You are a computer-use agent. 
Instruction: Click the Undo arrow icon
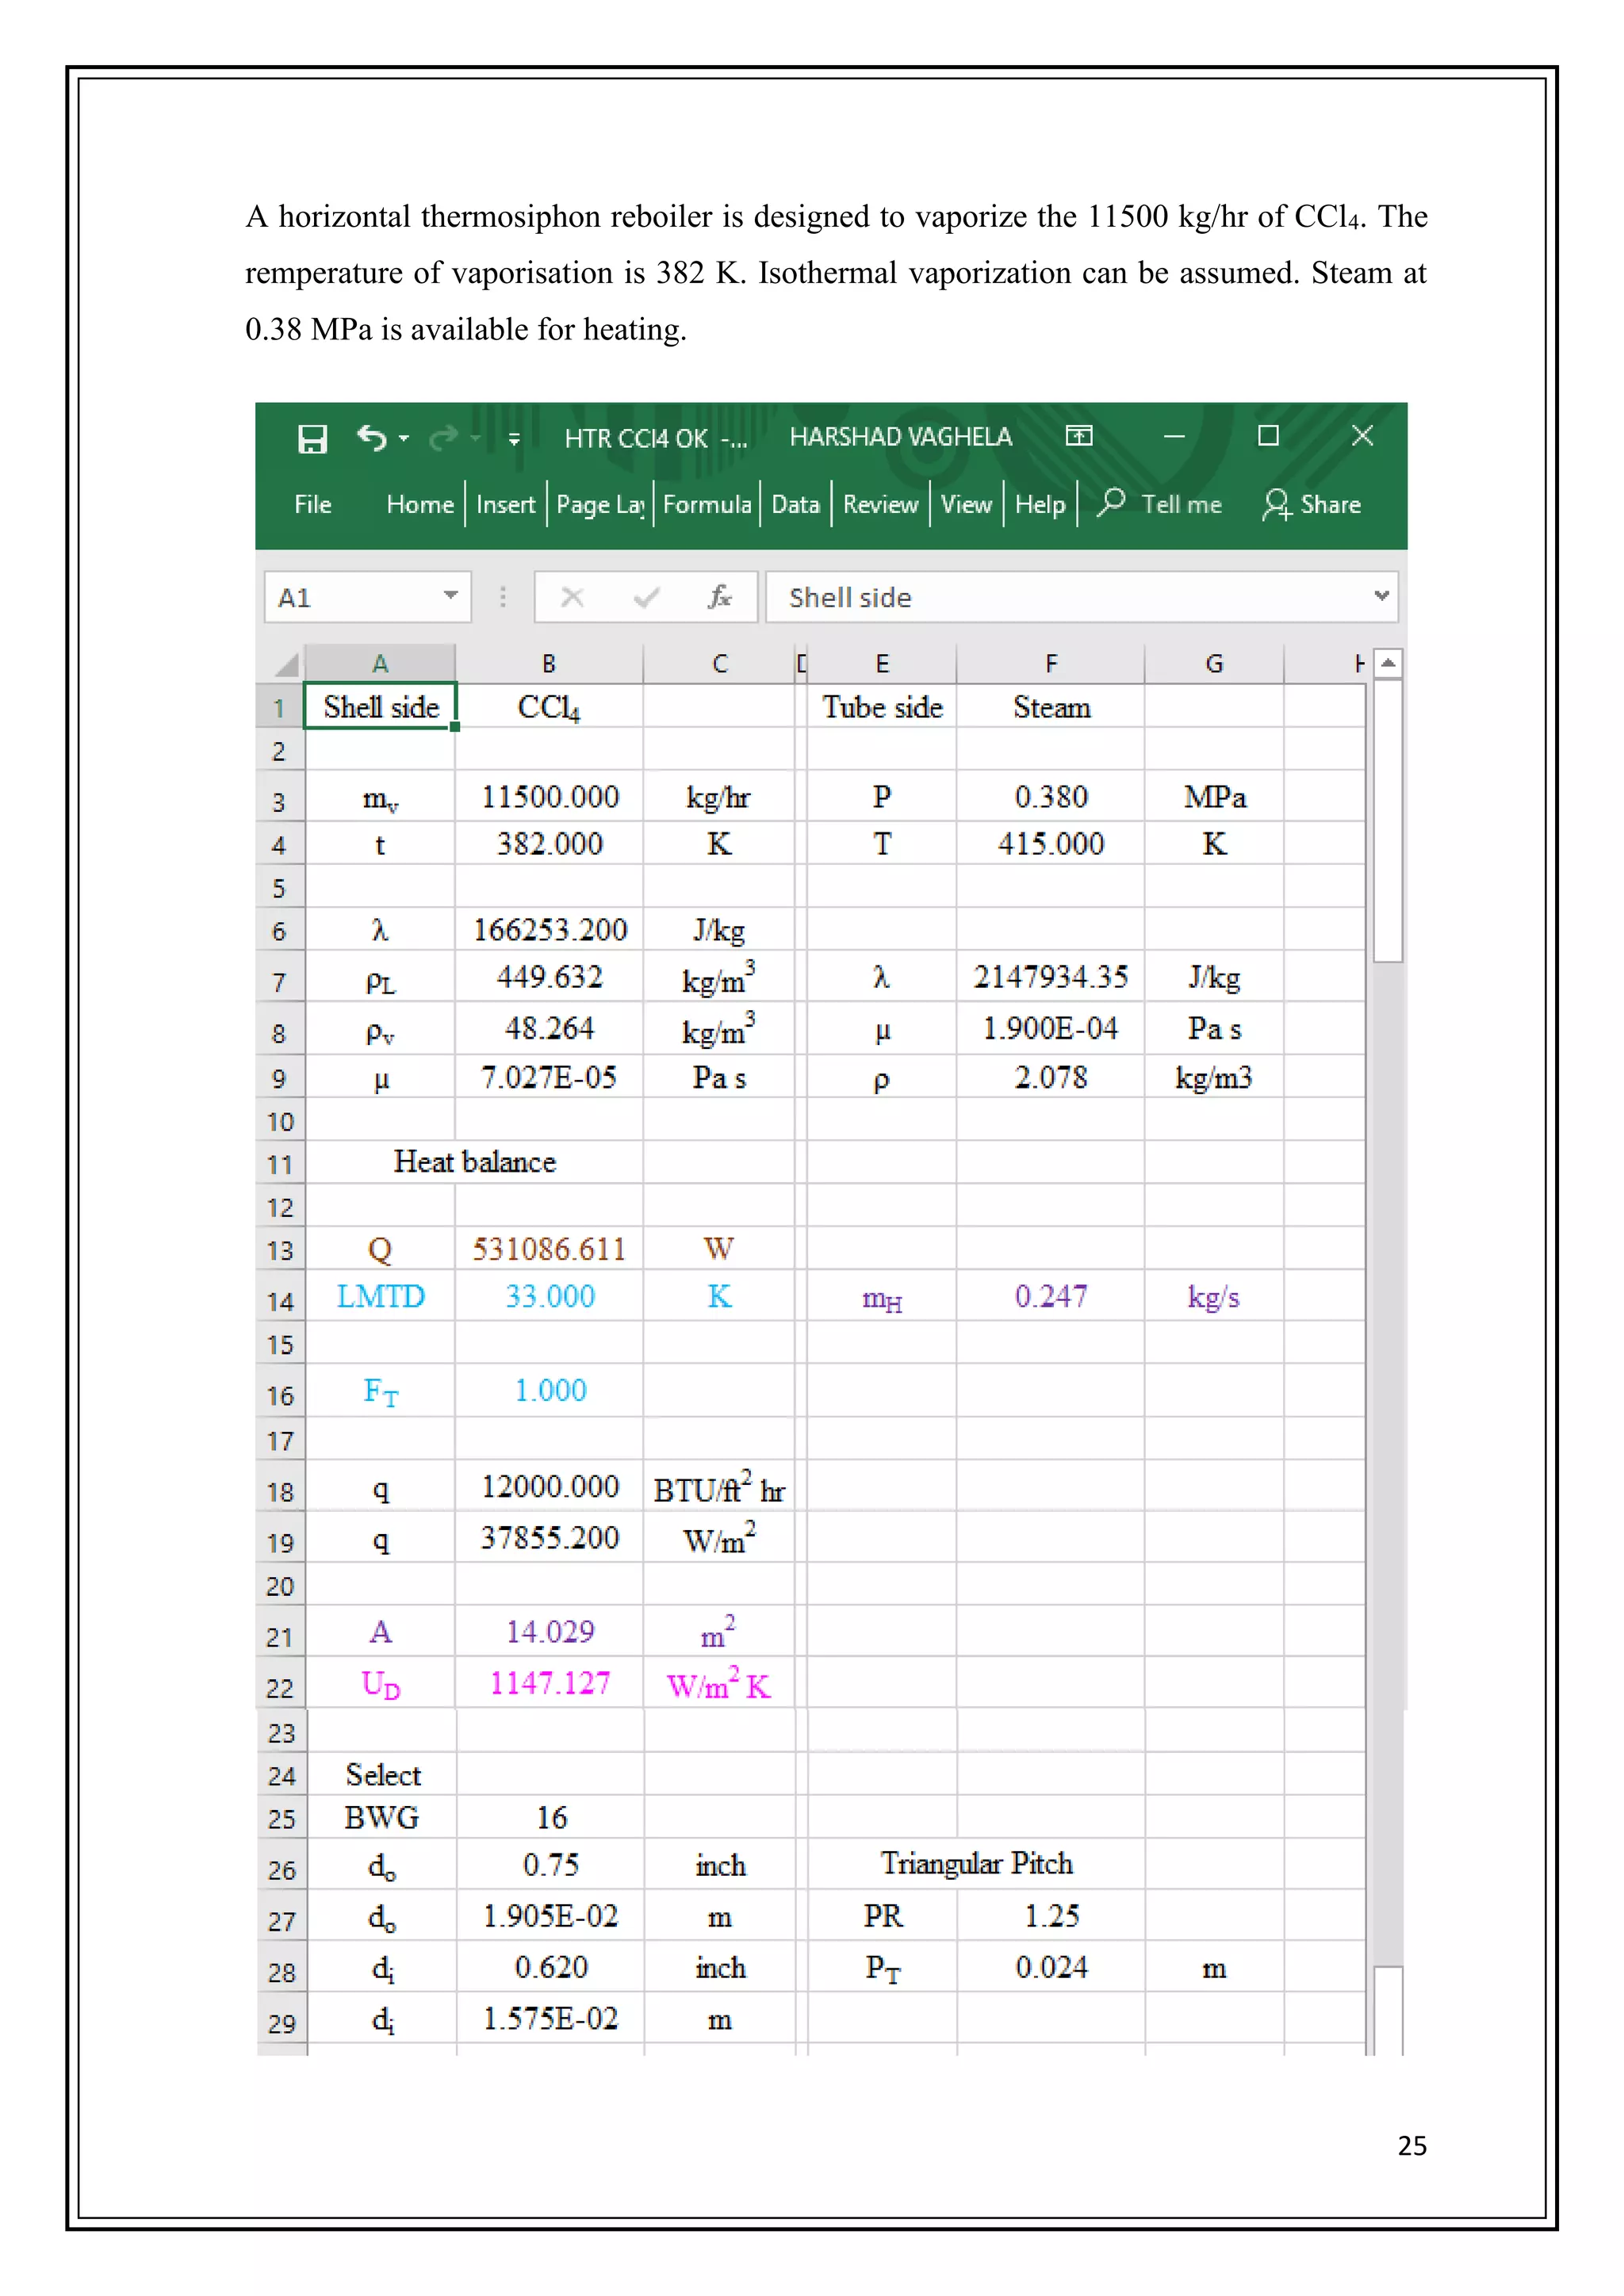point(372,438)
